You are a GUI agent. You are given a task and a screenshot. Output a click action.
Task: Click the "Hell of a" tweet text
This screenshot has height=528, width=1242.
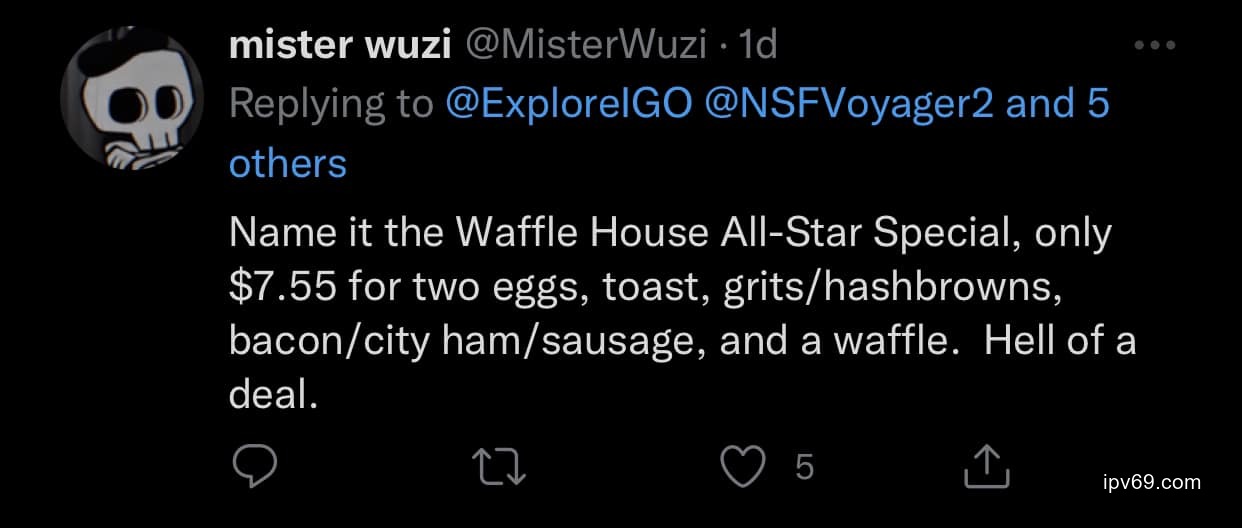(1060, 341)
